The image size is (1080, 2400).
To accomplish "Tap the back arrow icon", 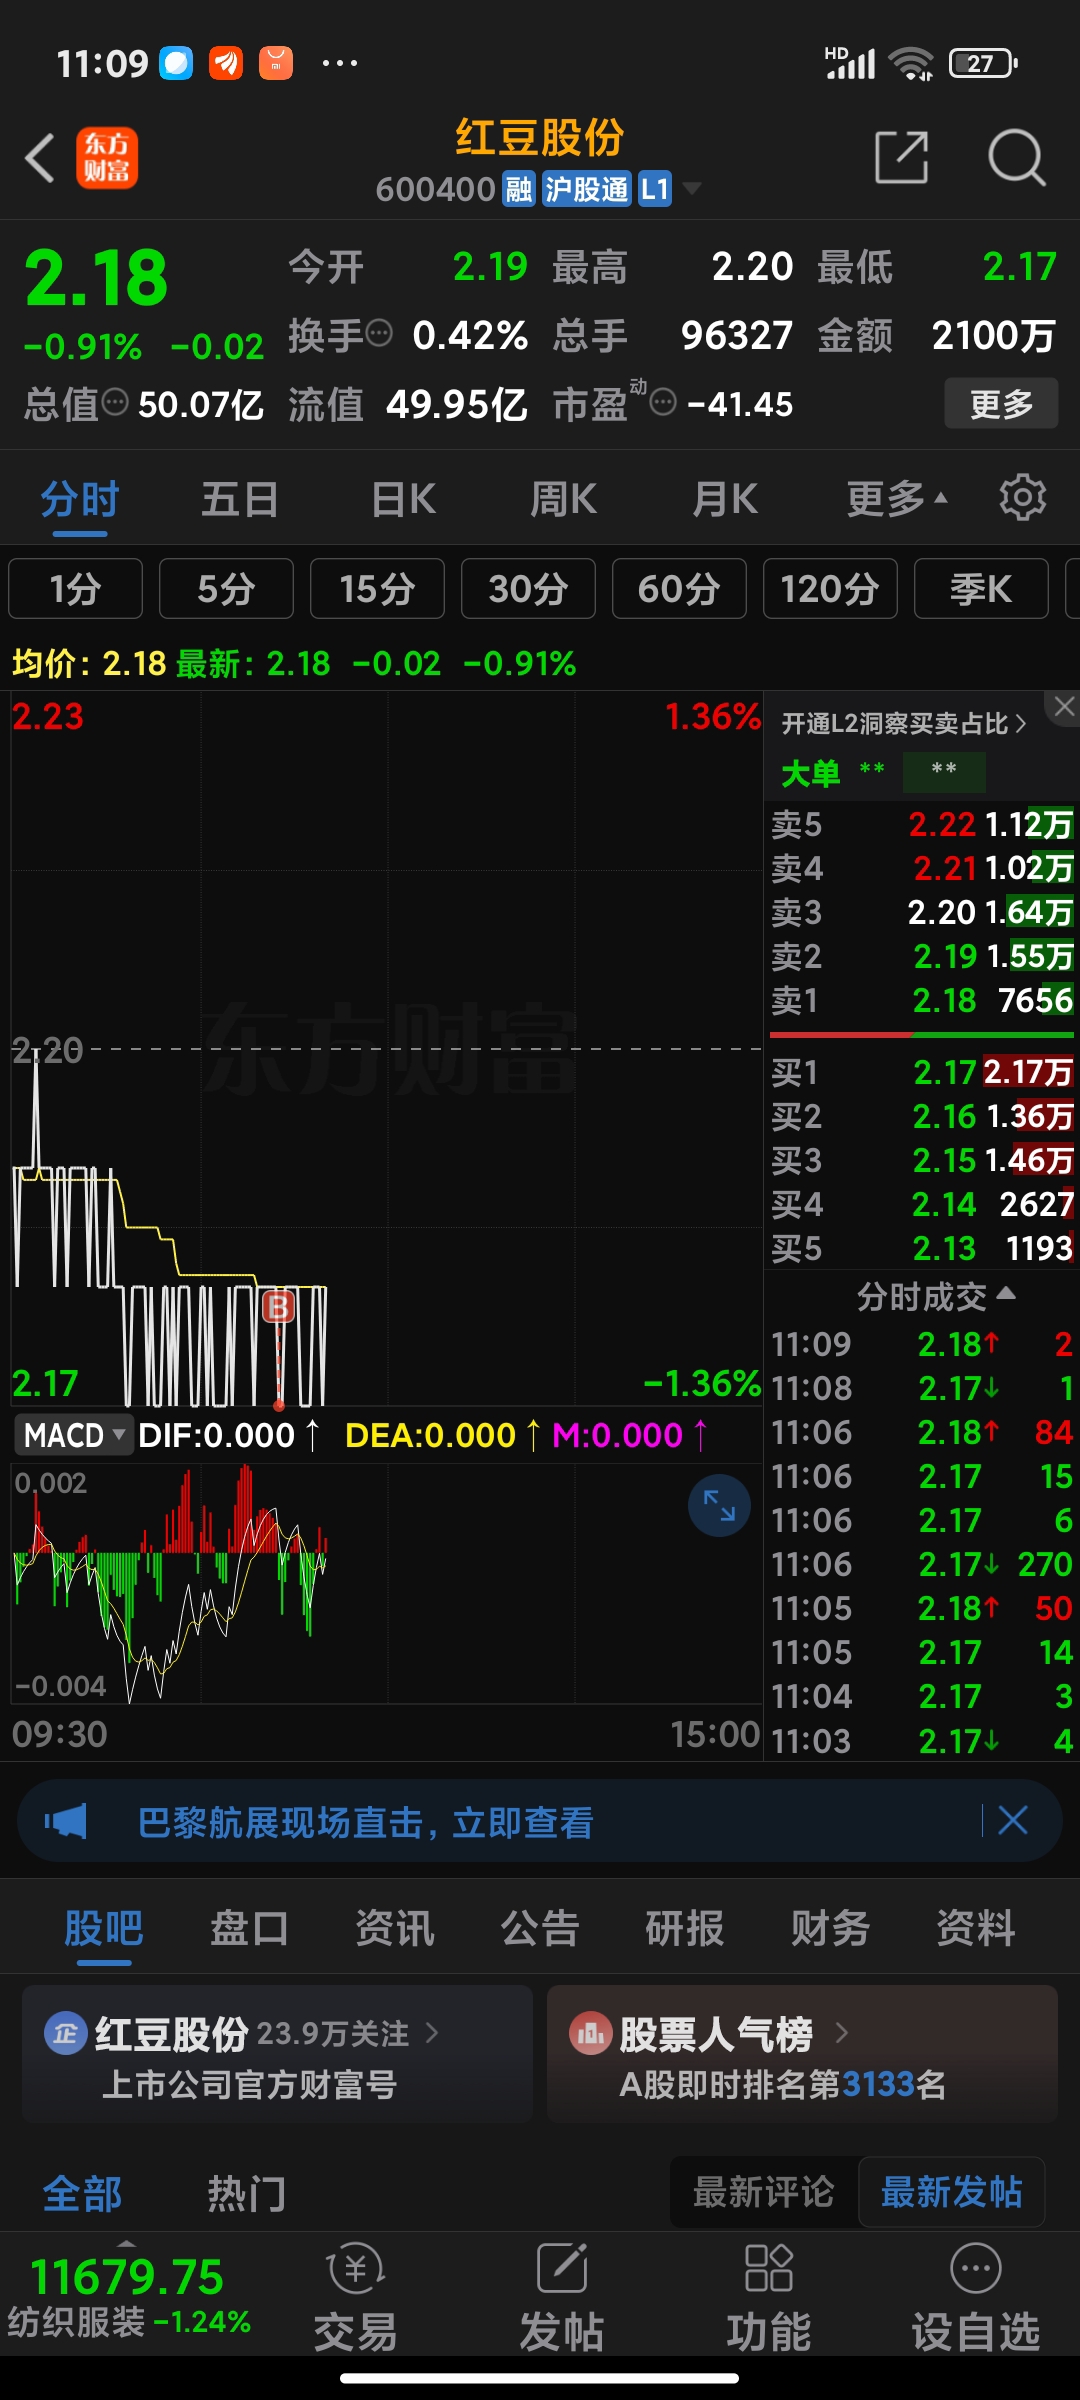I will pos(40,158).
